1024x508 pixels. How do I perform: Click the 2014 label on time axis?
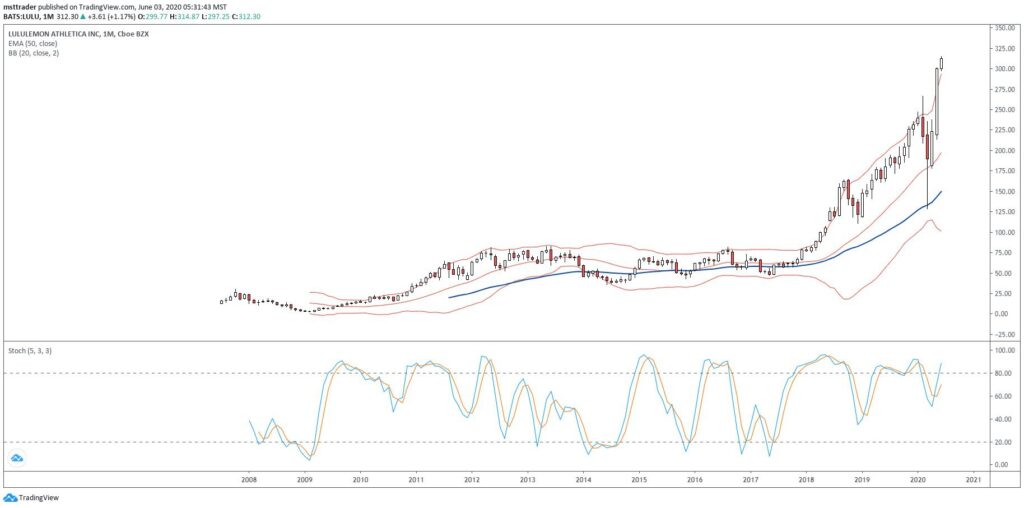[x=583, y=479]
